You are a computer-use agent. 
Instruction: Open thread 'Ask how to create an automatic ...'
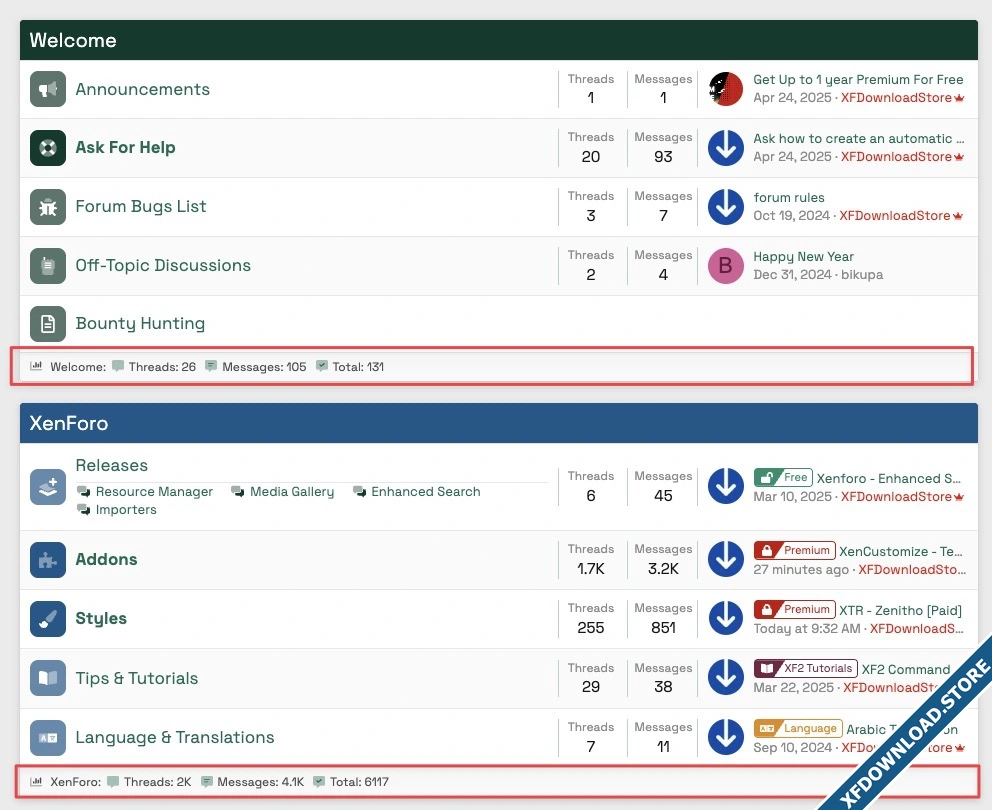(x=859, y=139)
